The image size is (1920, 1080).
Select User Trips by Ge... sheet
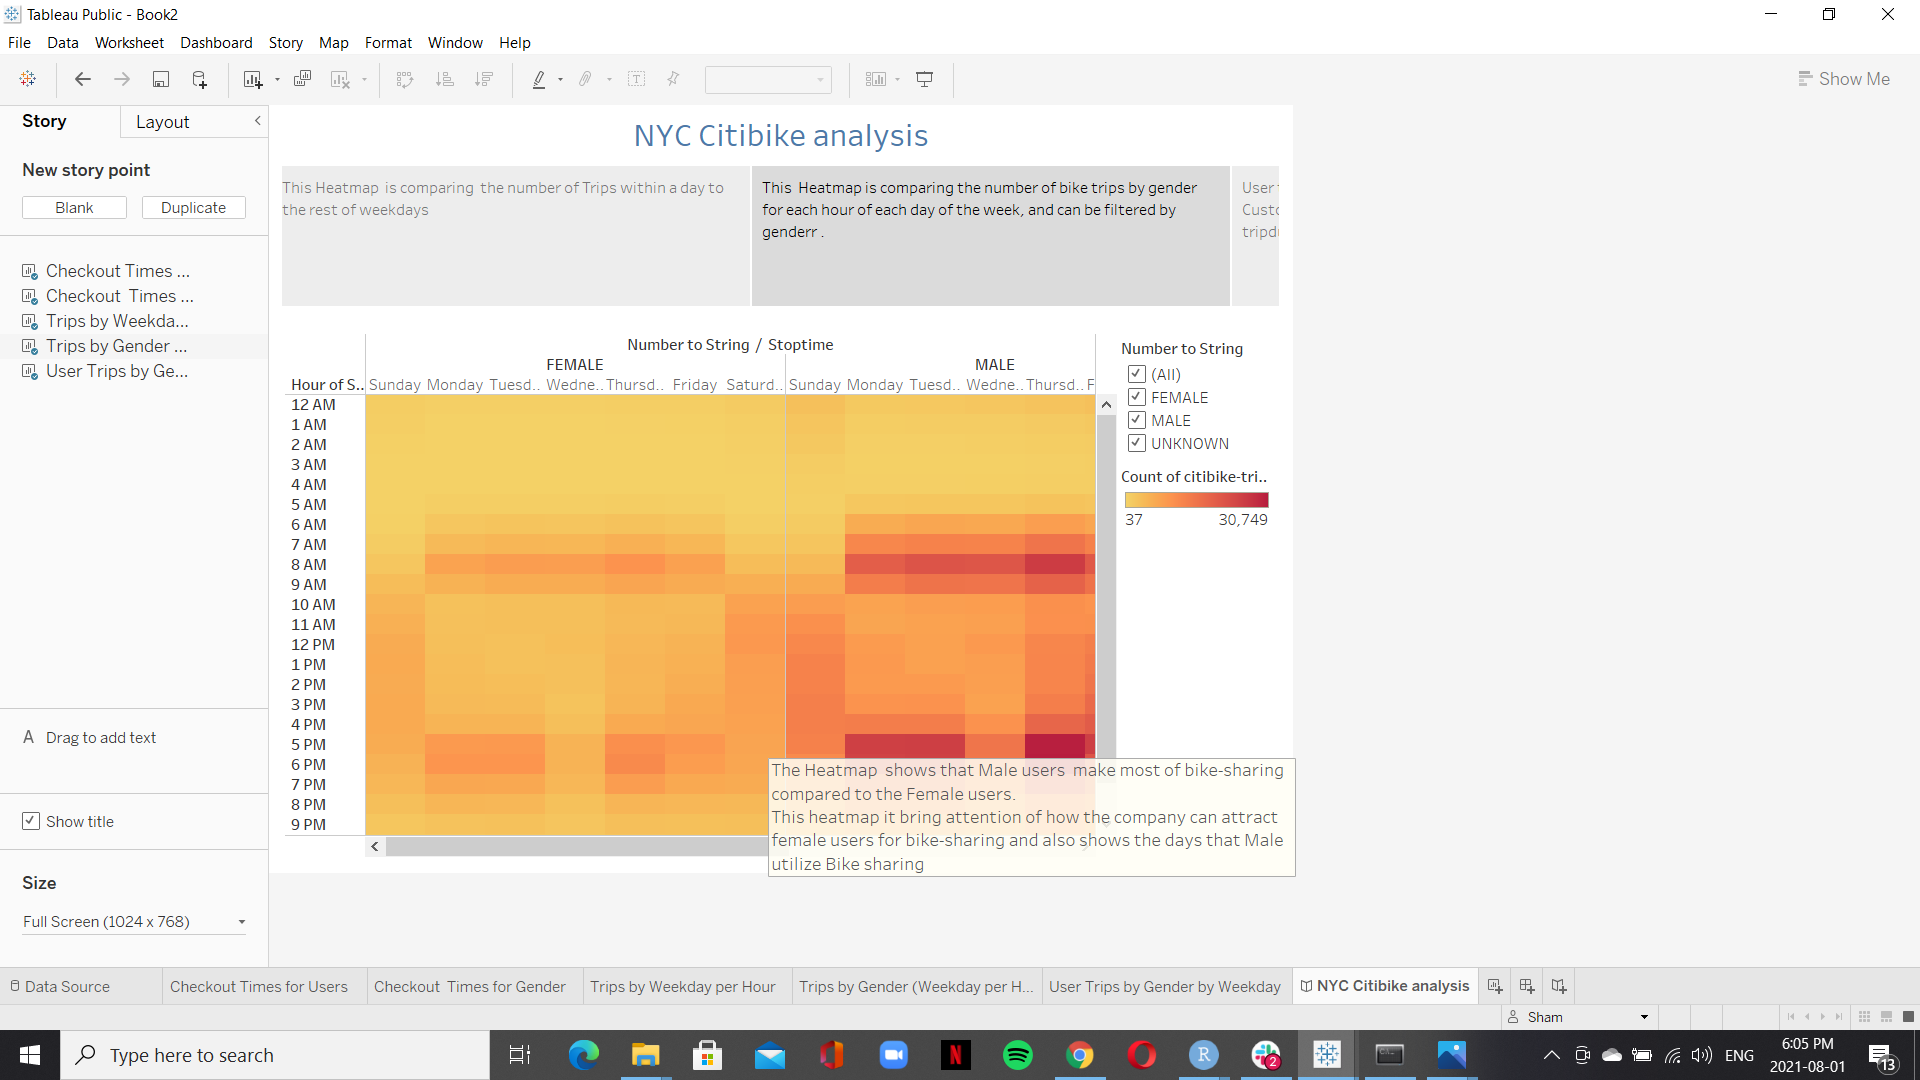[x=116, y=371]
